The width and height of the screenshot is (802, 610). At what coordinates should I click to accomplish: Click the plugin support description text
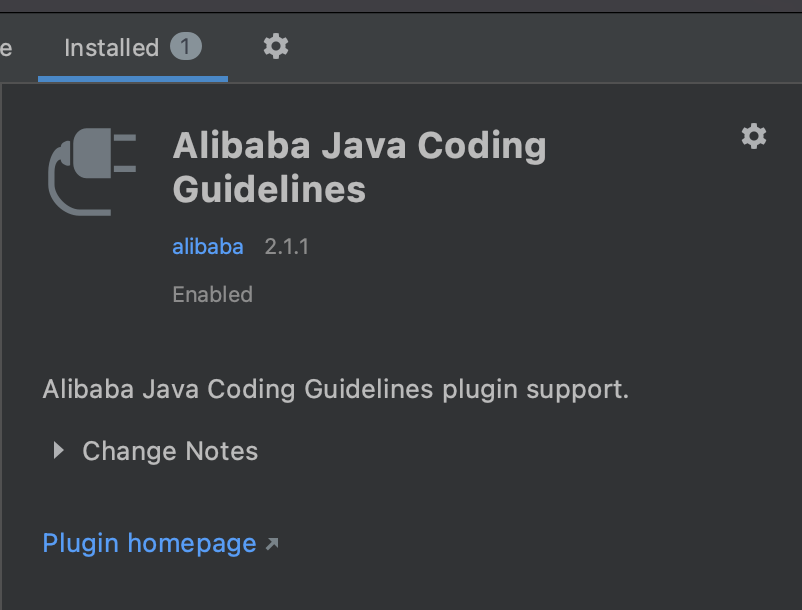coord(335,389)
